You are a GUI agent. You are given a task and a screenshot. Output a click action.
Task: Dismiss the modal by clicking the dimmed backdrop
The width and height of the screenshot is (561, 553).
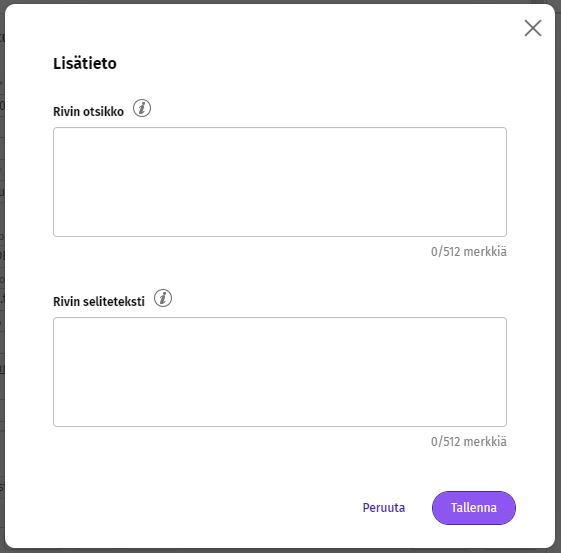tap(2, 275)
